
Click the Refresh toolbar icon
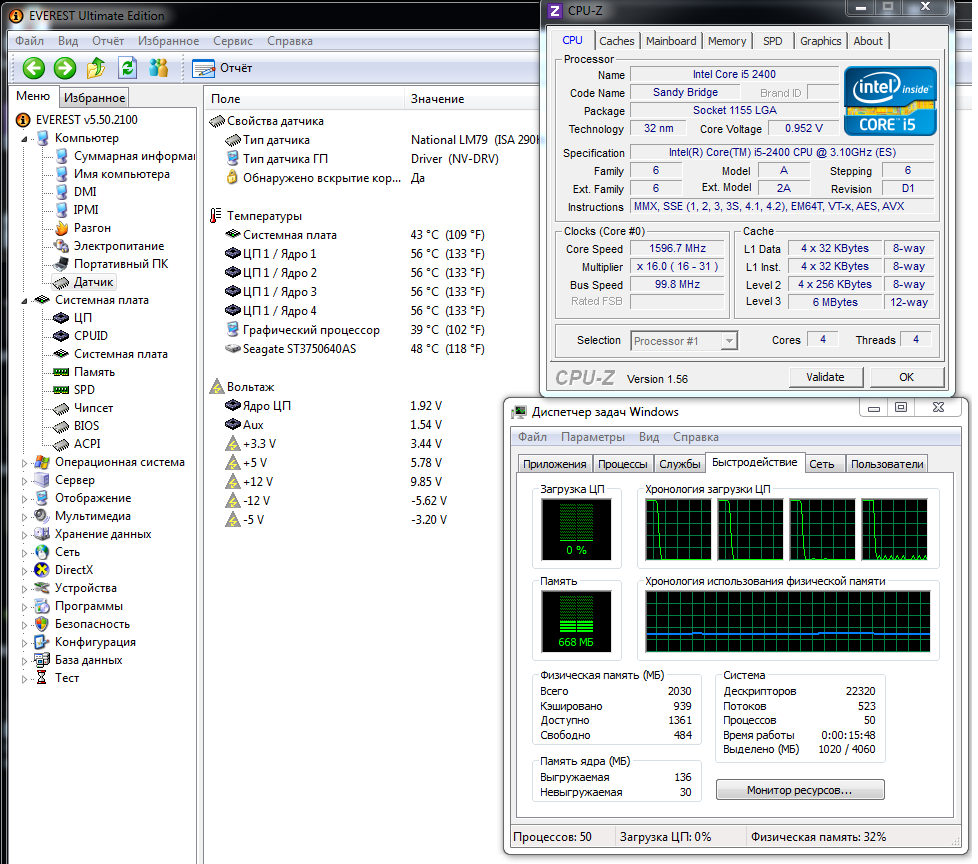[x=127, y=68]
